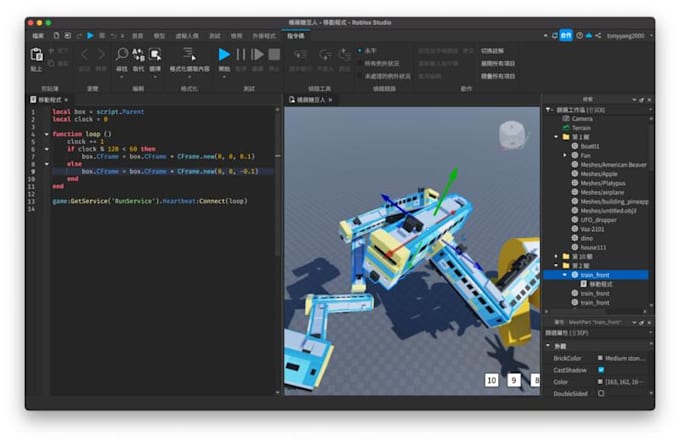Expand the 第10層 folder in Explorer
This screenshot has width=680, height=443.
556,257
